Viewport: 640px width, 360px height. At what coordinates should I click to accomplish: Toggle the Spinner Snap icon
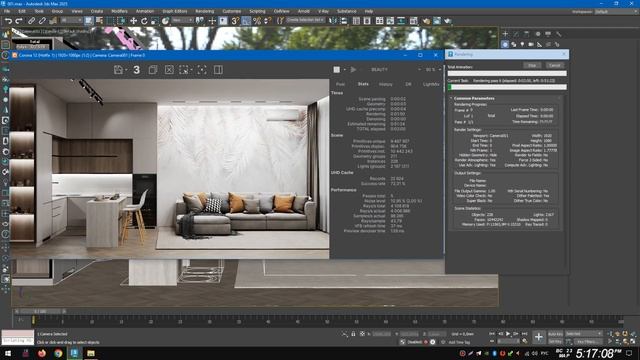coord(267,21)
